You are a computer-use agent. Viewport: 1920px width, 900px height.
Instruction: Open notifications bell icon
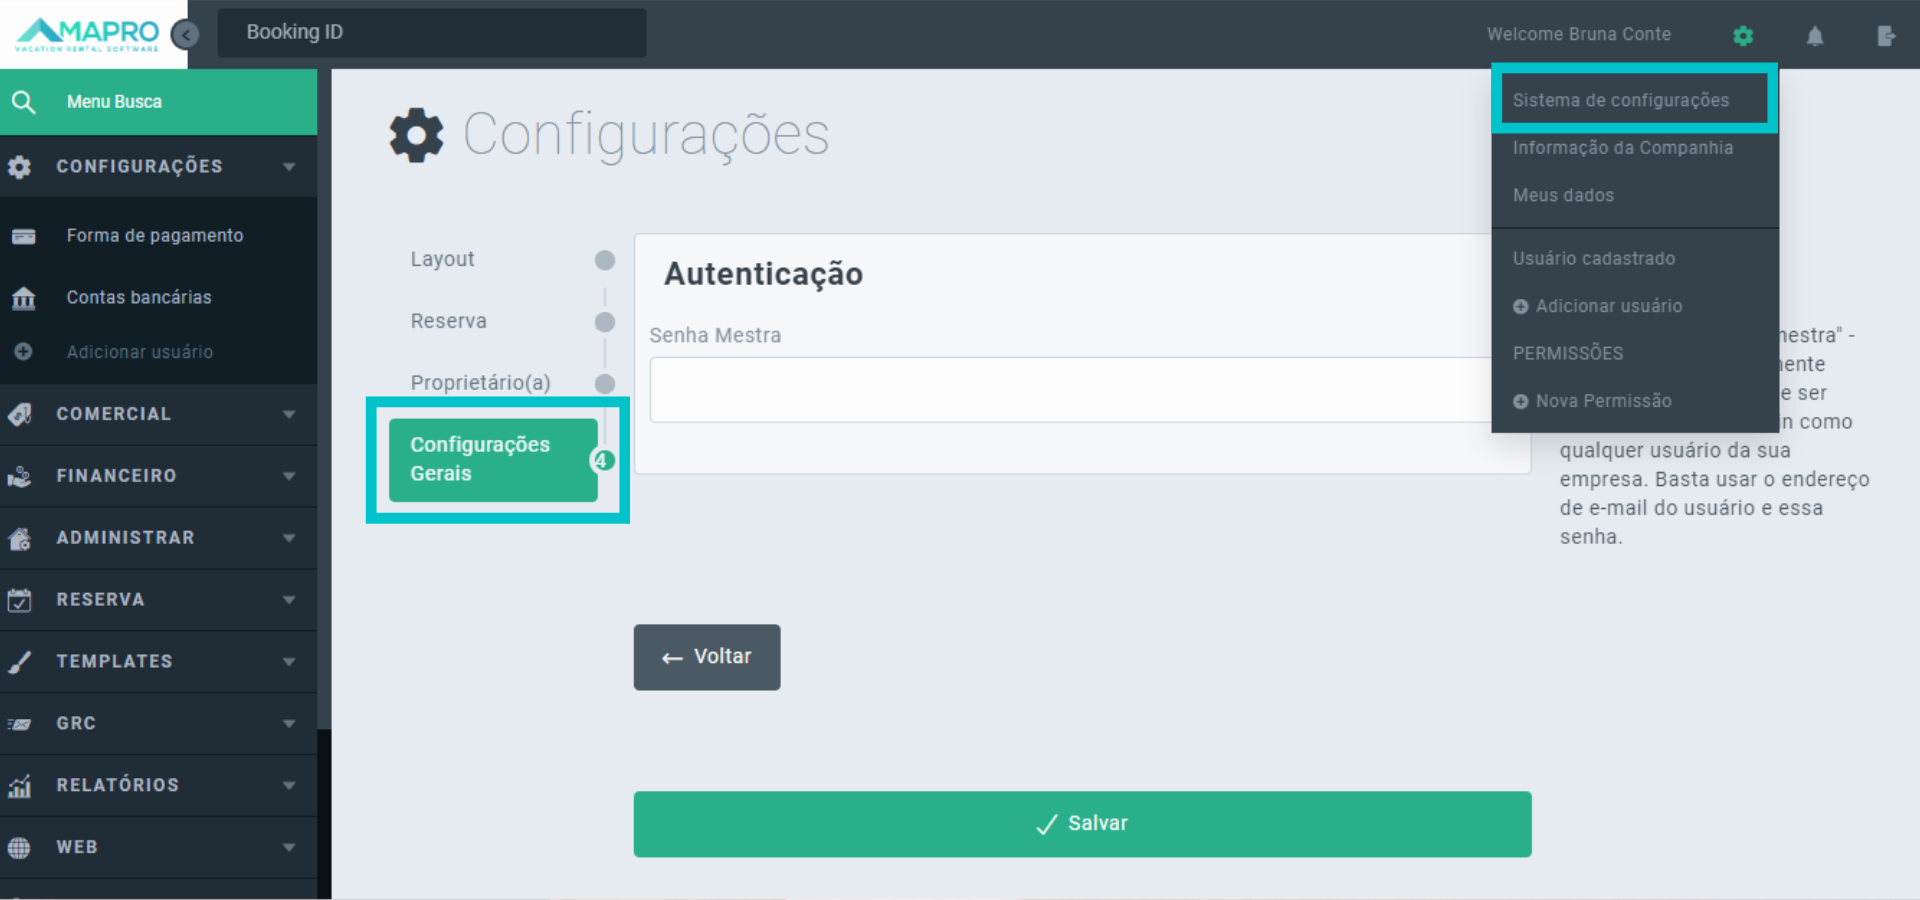[x=1815, y=36]
